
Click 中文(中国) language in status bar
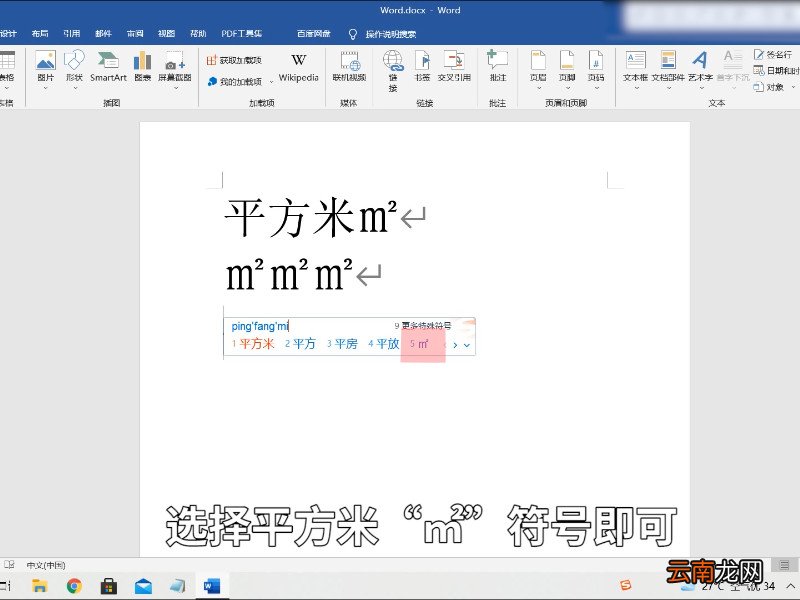pos(46,565)
